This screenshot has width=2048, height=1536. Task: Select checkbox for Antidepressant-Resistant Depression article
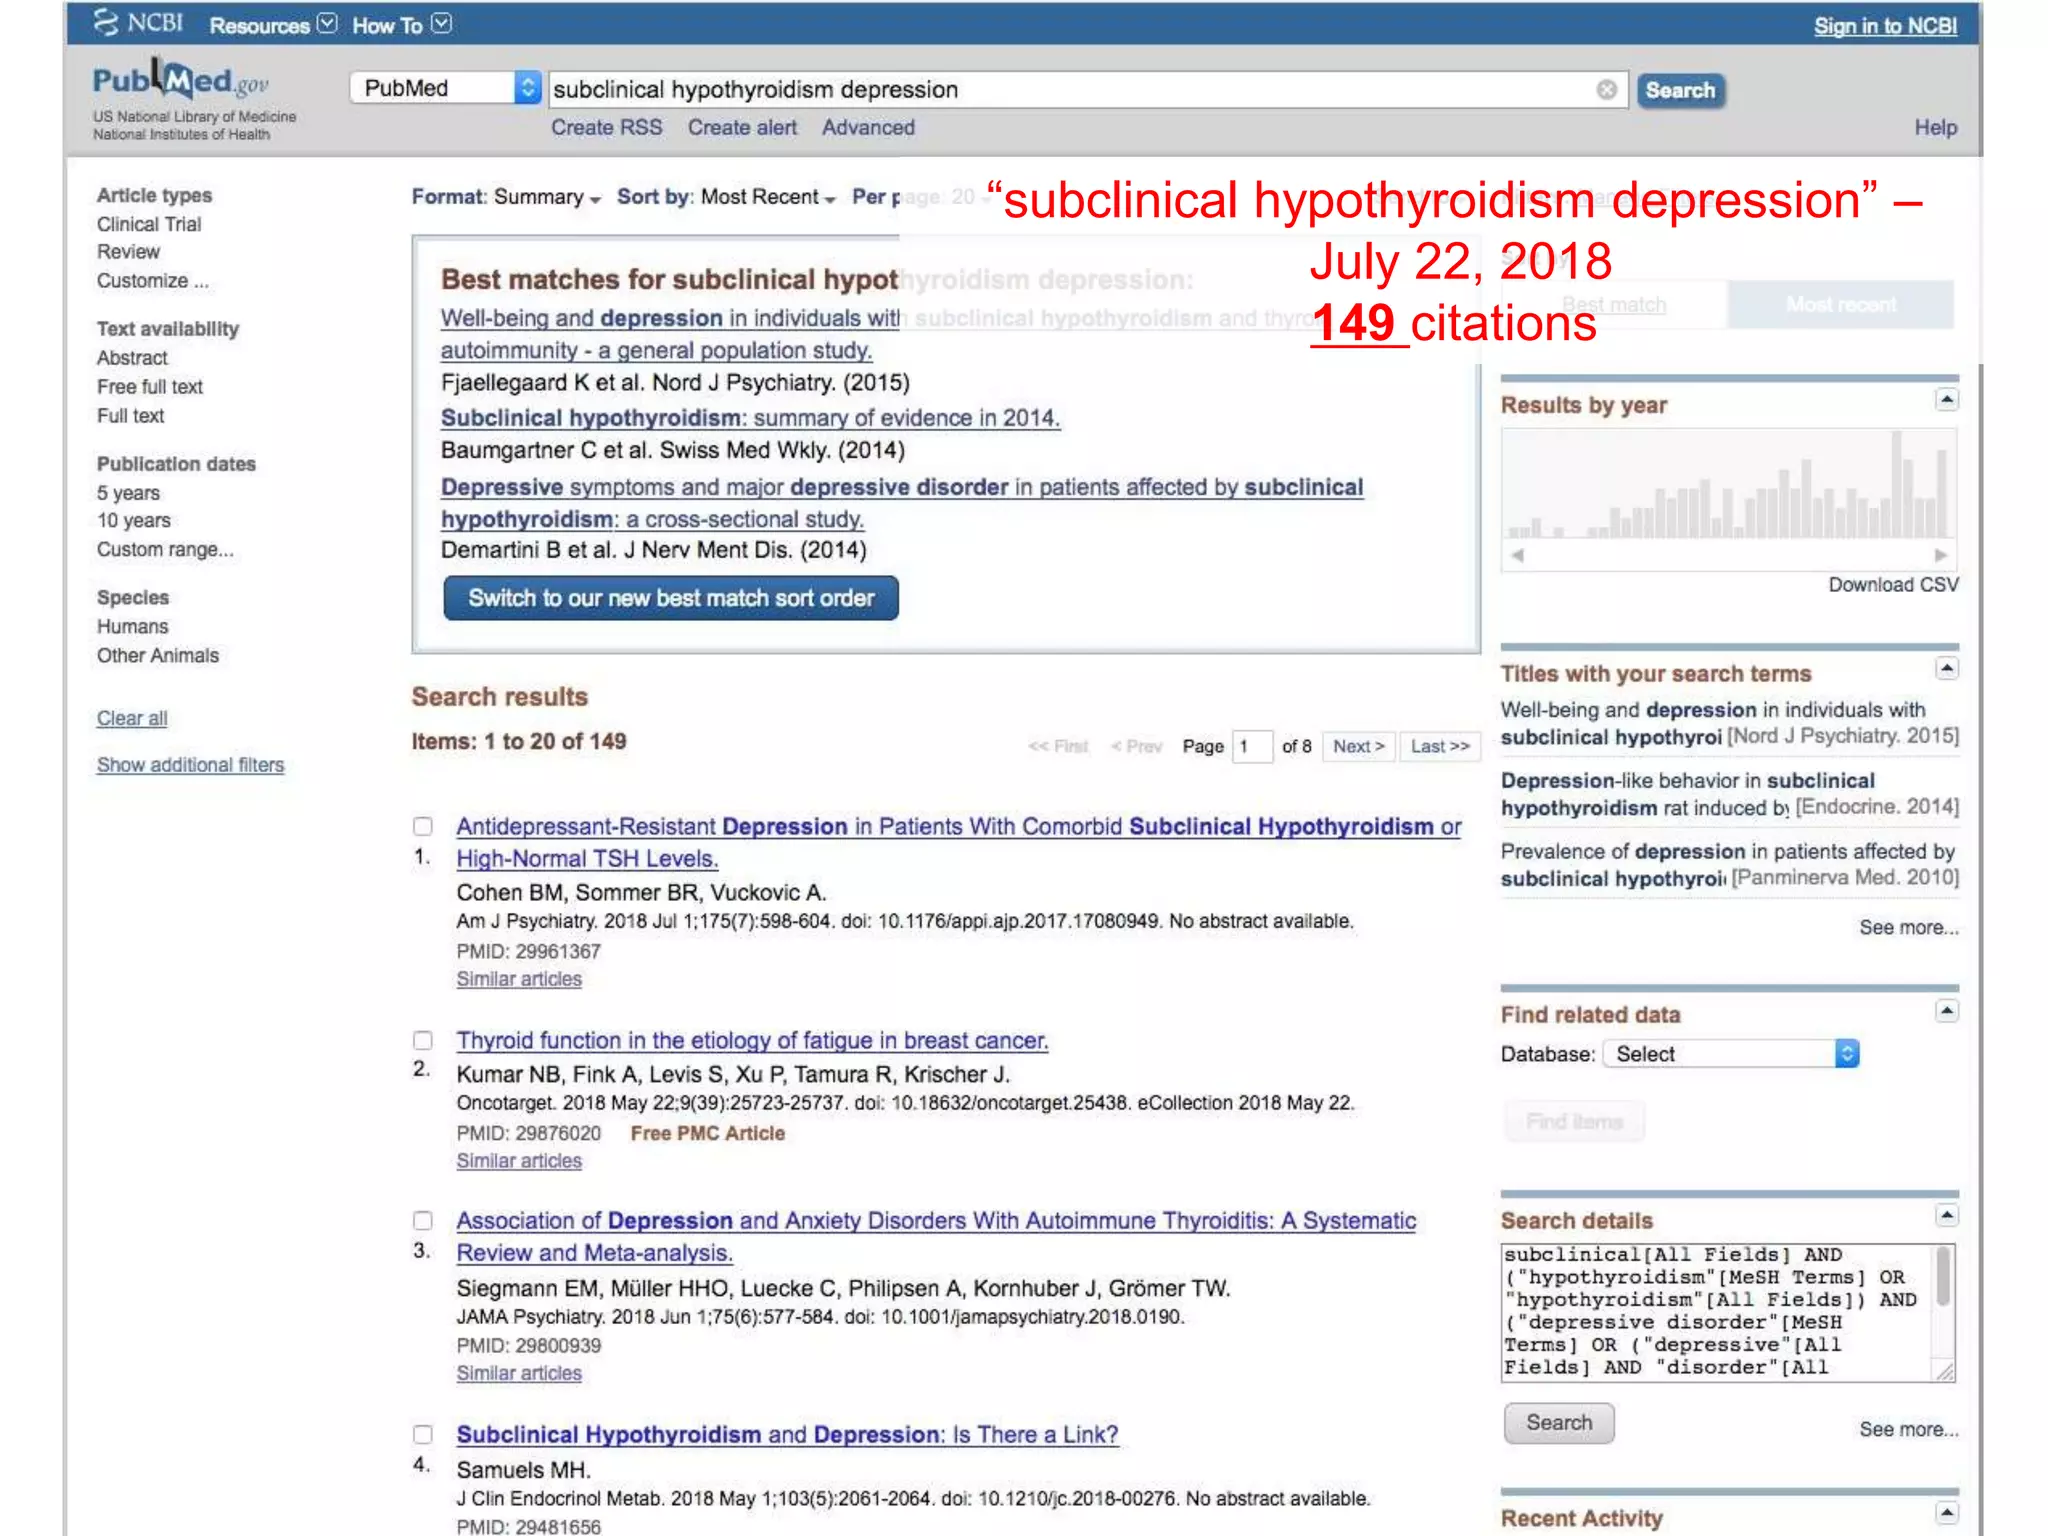point(423,826)
